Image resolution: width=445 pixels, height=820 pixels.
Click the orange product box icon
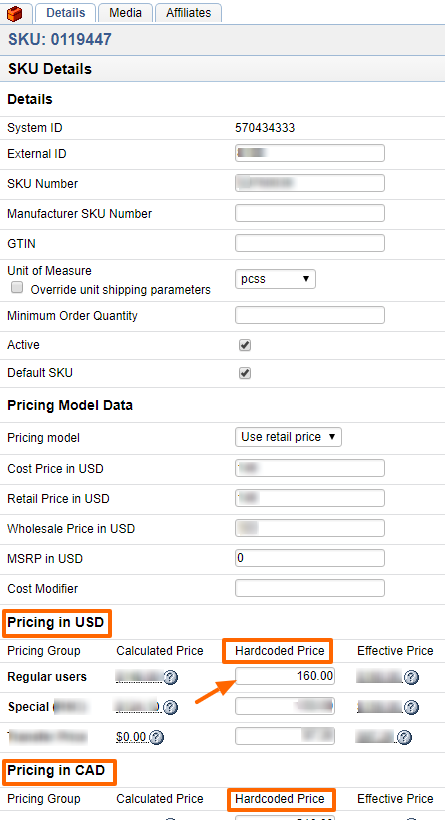pos(15,13)
